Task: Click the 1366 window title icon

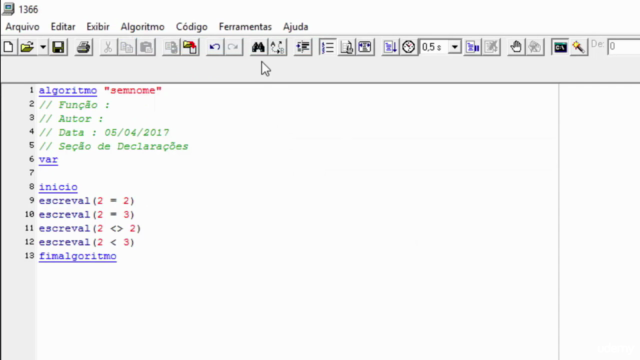Action: [x=8, y=9]
